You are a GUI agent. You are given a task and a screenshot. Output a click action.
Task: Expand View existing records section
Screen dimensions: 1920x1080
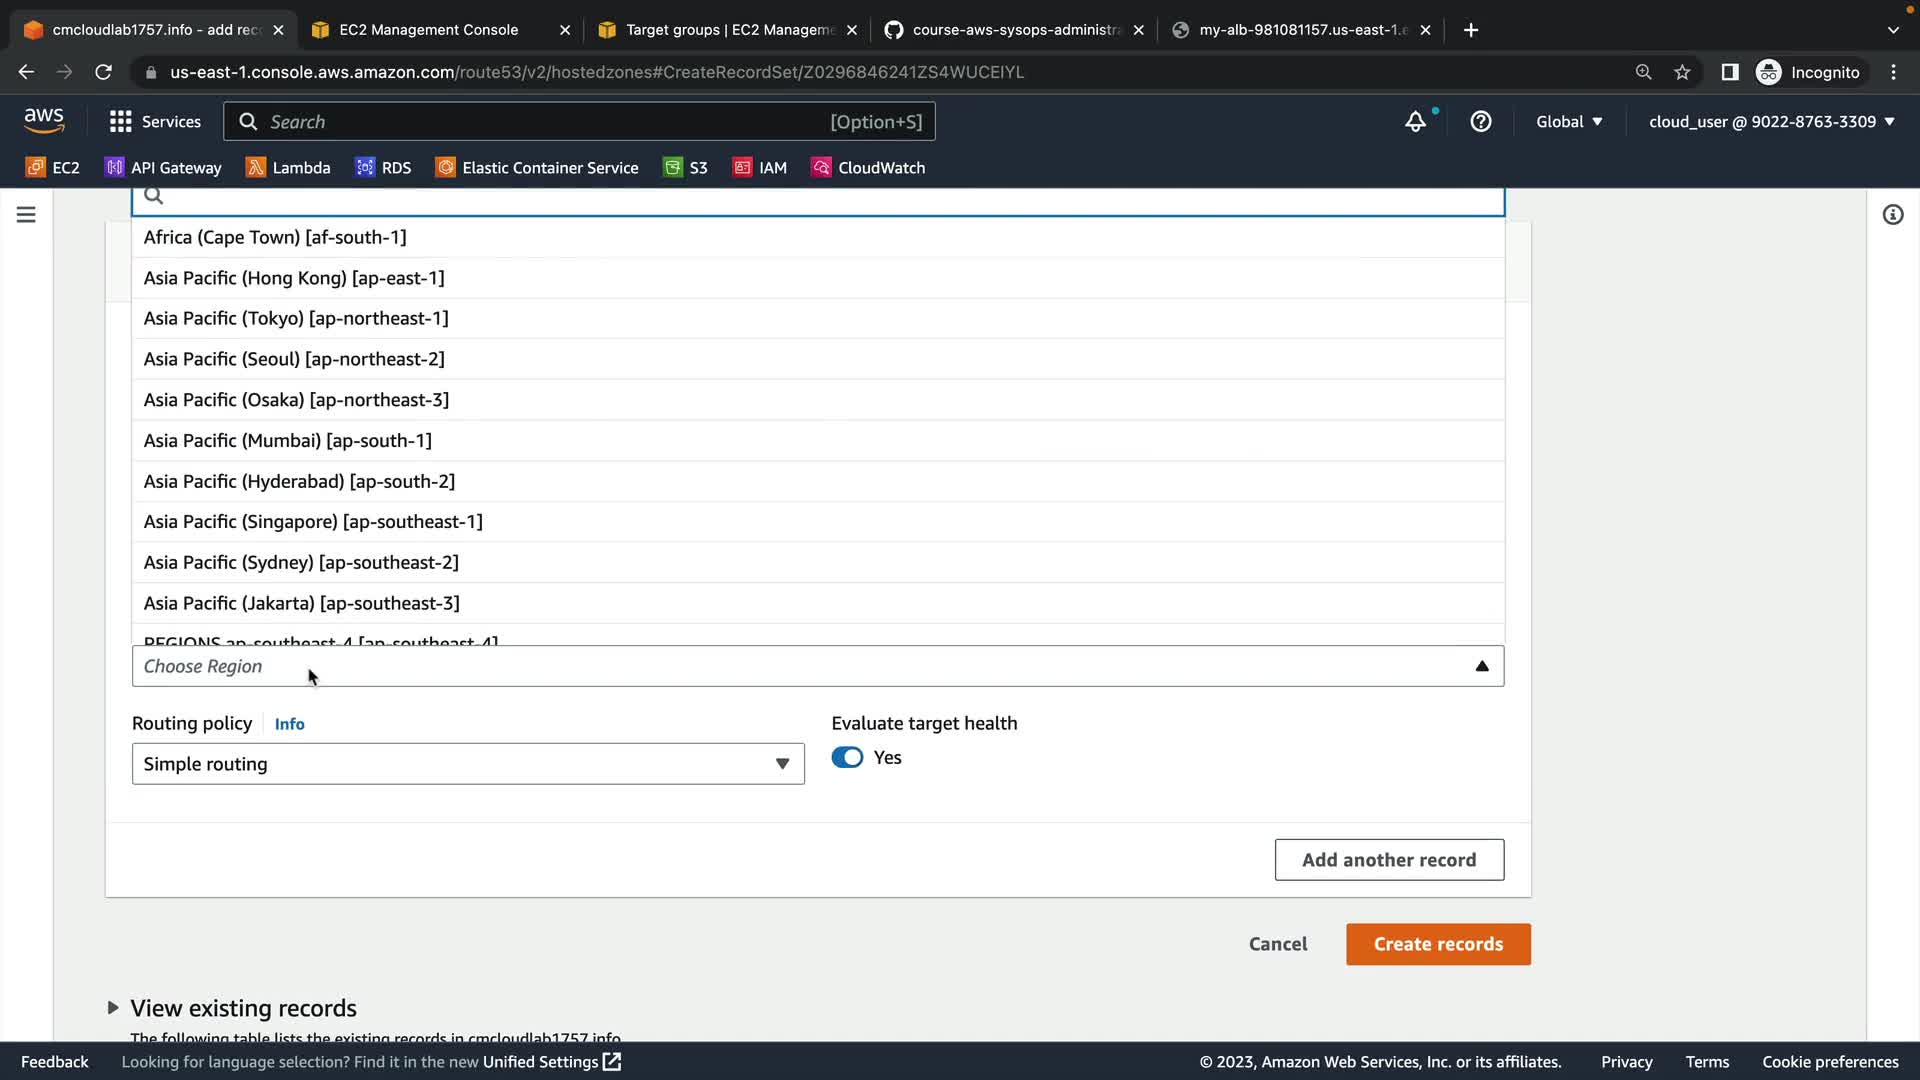coord(113,1008)
